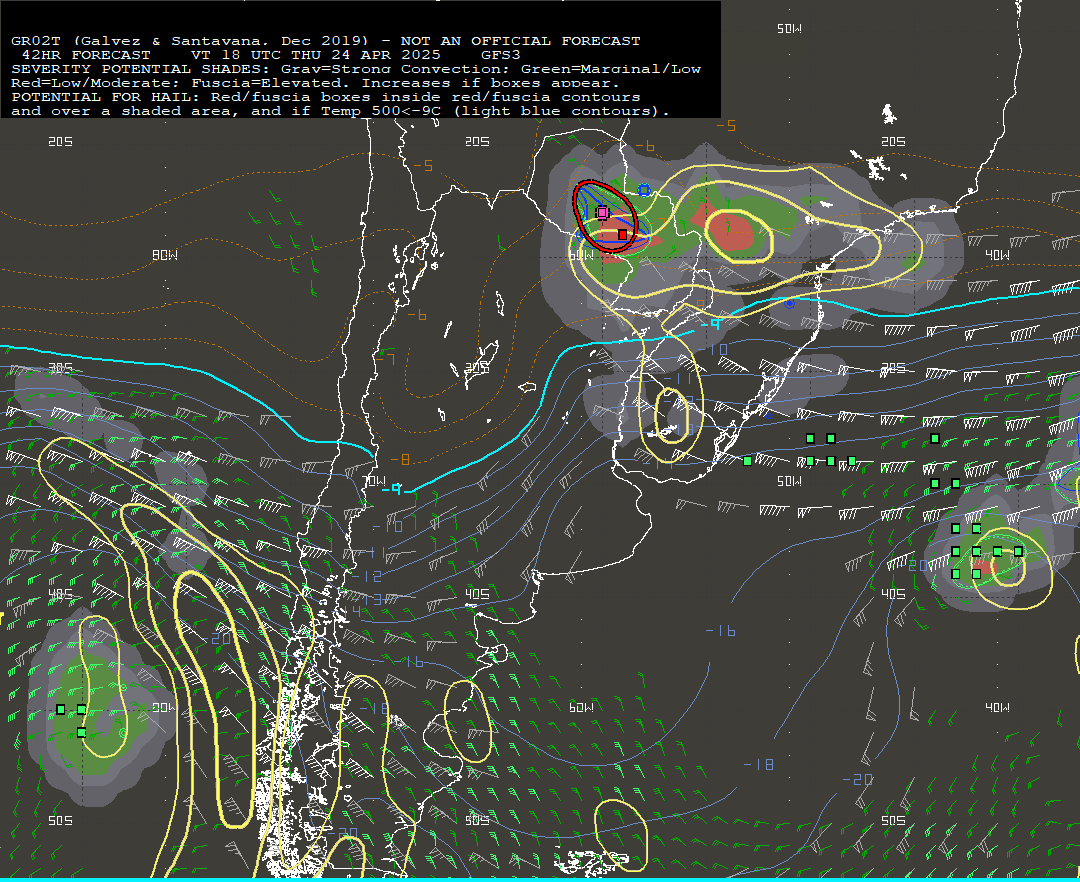The image size is (1080, 882).
Task: Click the fuchsia hail box inside red contour
Action: (x=602, y=213)
